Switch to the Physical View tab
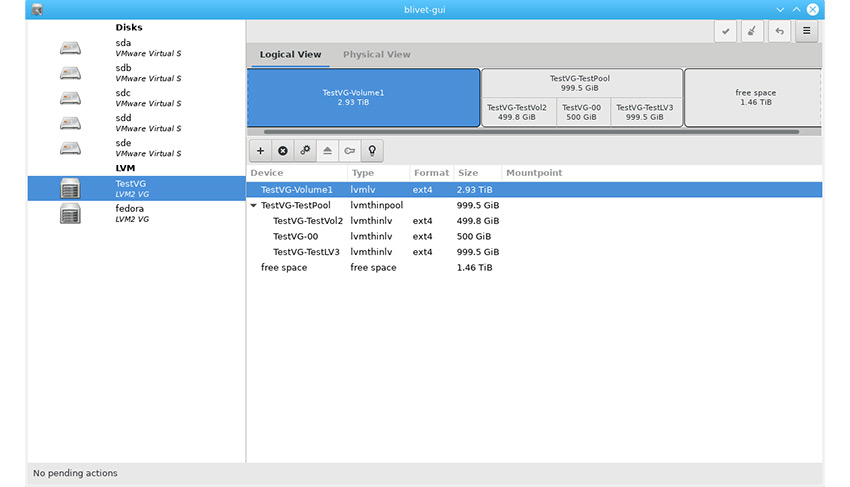The width and height of the screenshot is (850, 487). pyautogui.click(x=376, y=55)
